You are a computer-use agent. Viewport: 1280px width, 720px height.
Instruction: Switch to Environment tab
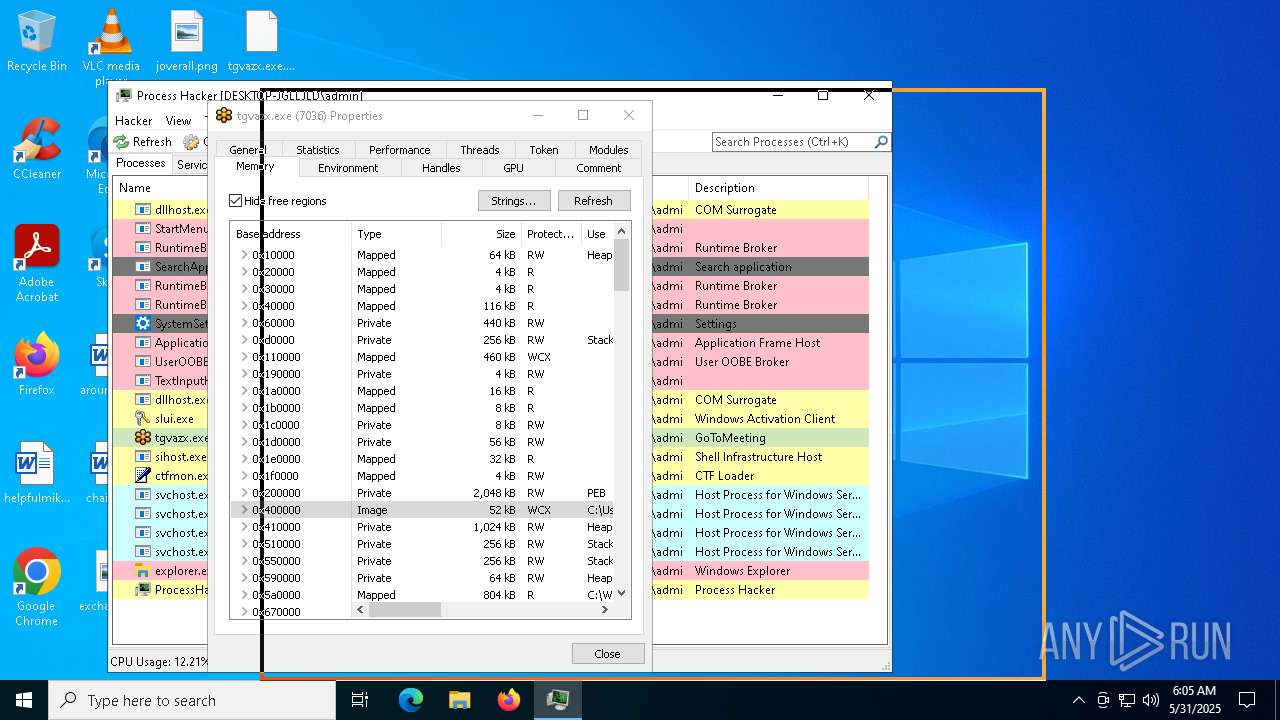pyautogui.click(x=348, y=168)
